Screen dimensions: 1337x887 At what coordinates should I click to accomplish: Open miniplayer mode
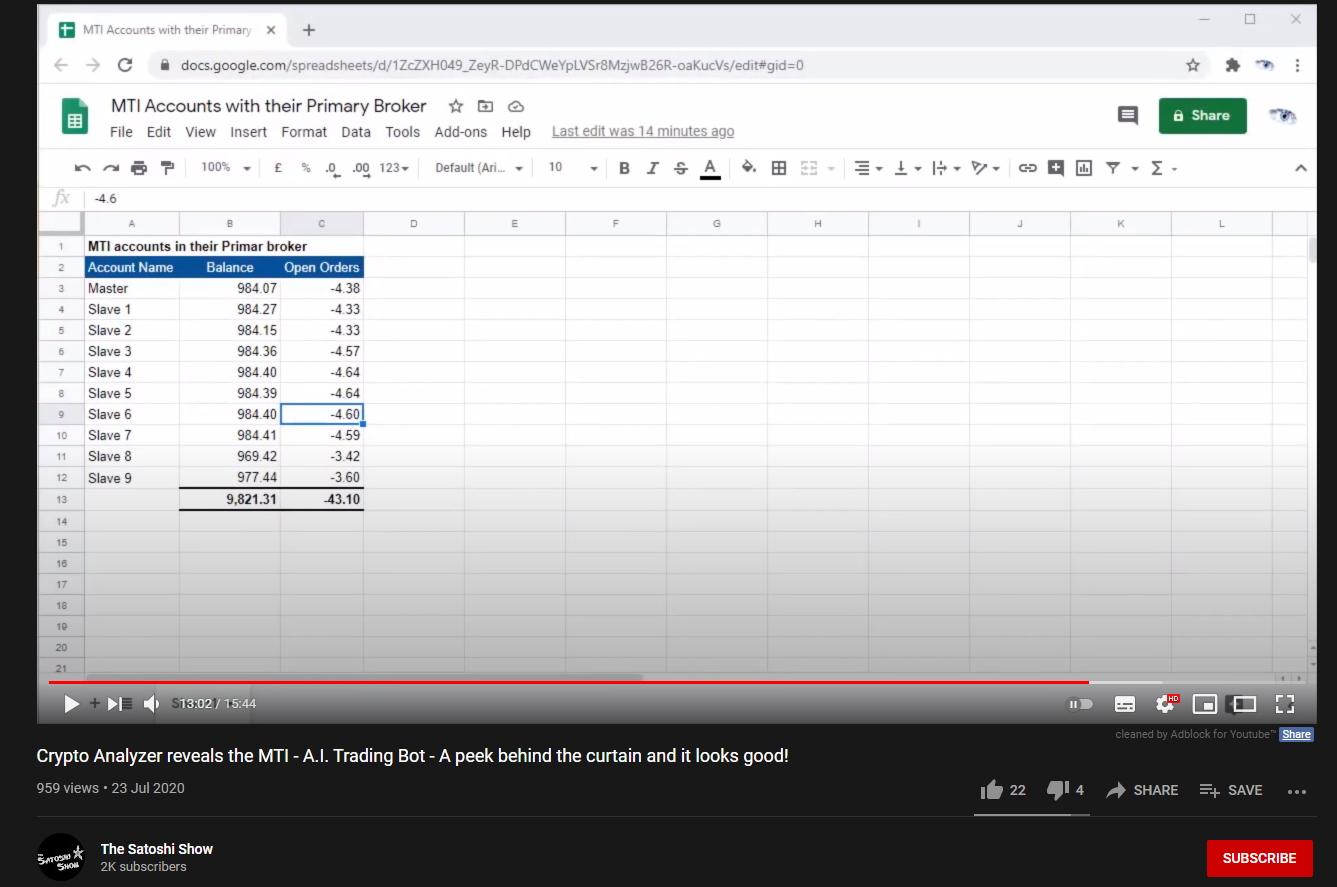(x=1205, y=704)
